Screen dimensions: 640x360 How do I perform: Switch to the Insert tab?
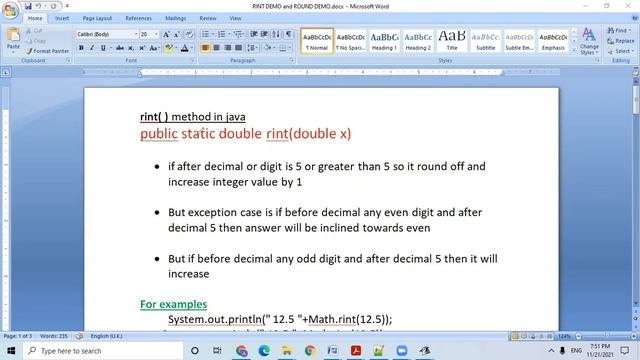coord(62,18)
